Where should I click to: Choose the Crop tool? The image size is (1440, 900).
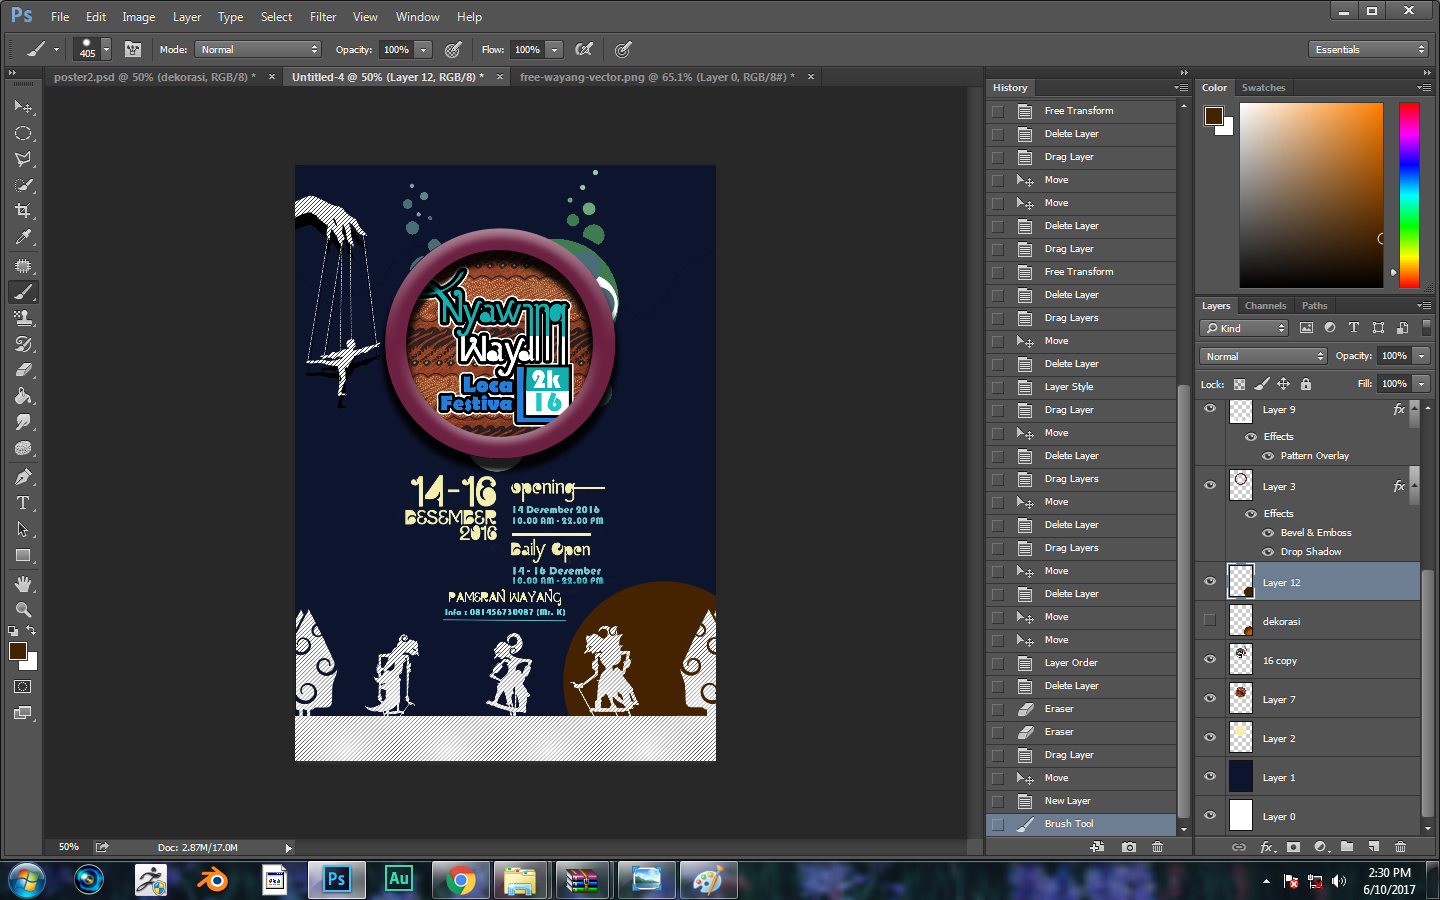point(24,211)
